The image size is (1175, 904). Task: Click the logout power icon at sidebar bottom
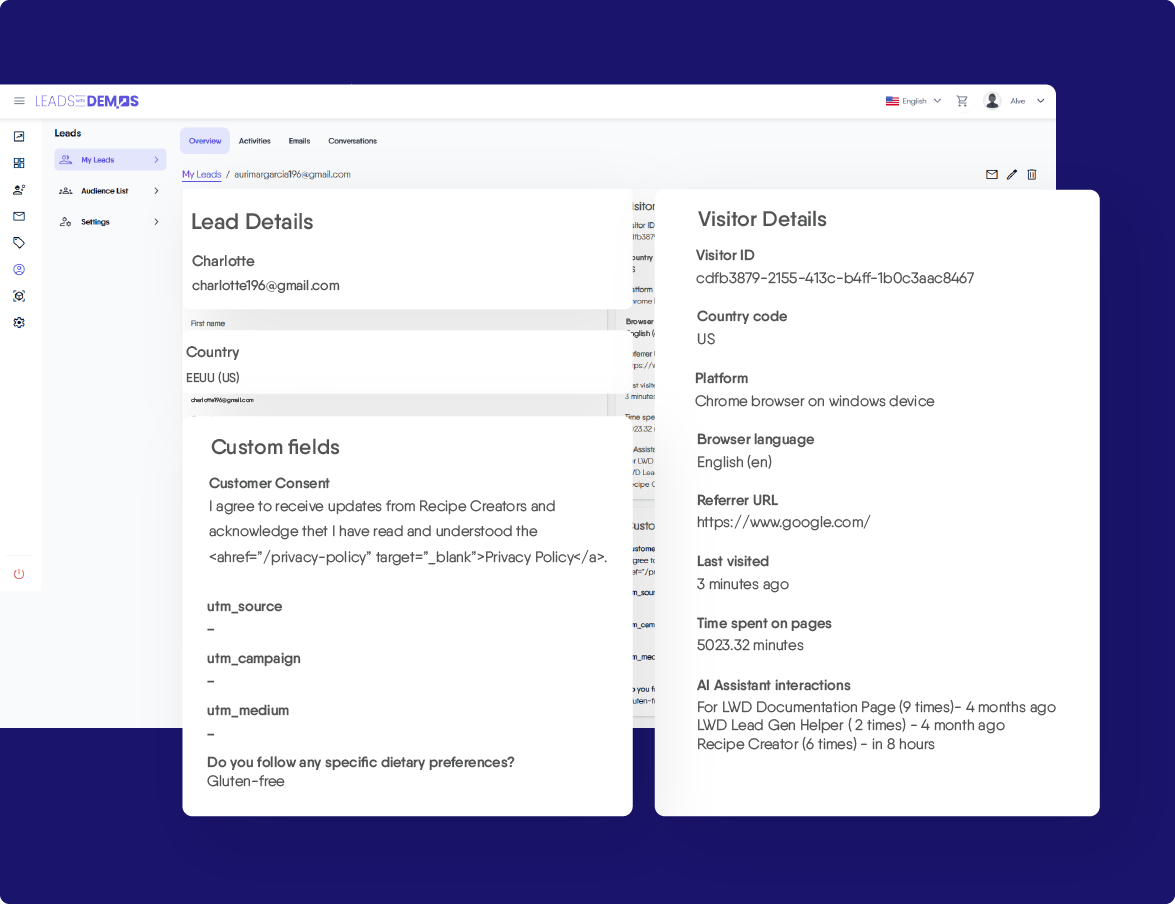point(19,573)
